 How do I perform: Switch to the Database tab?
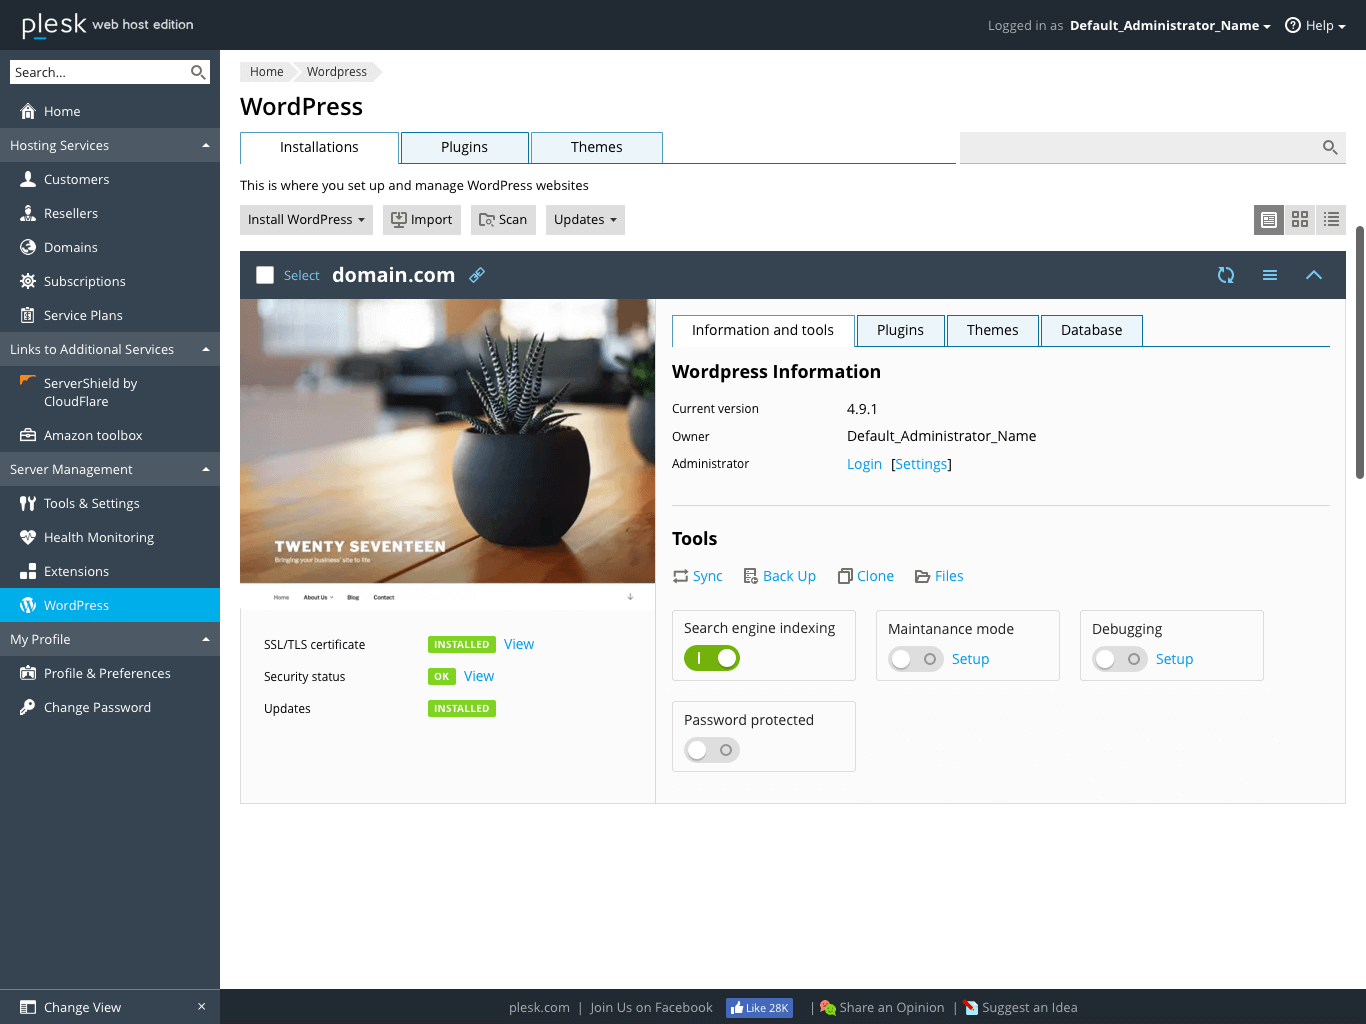pyautogui.click(x=1091, y=330)
